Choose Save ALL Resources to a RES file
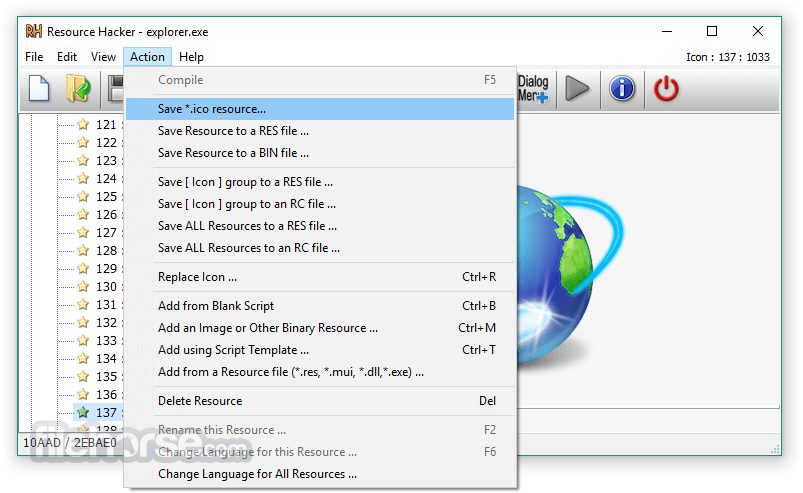This screenshot has width=803, height=493. 320,226
